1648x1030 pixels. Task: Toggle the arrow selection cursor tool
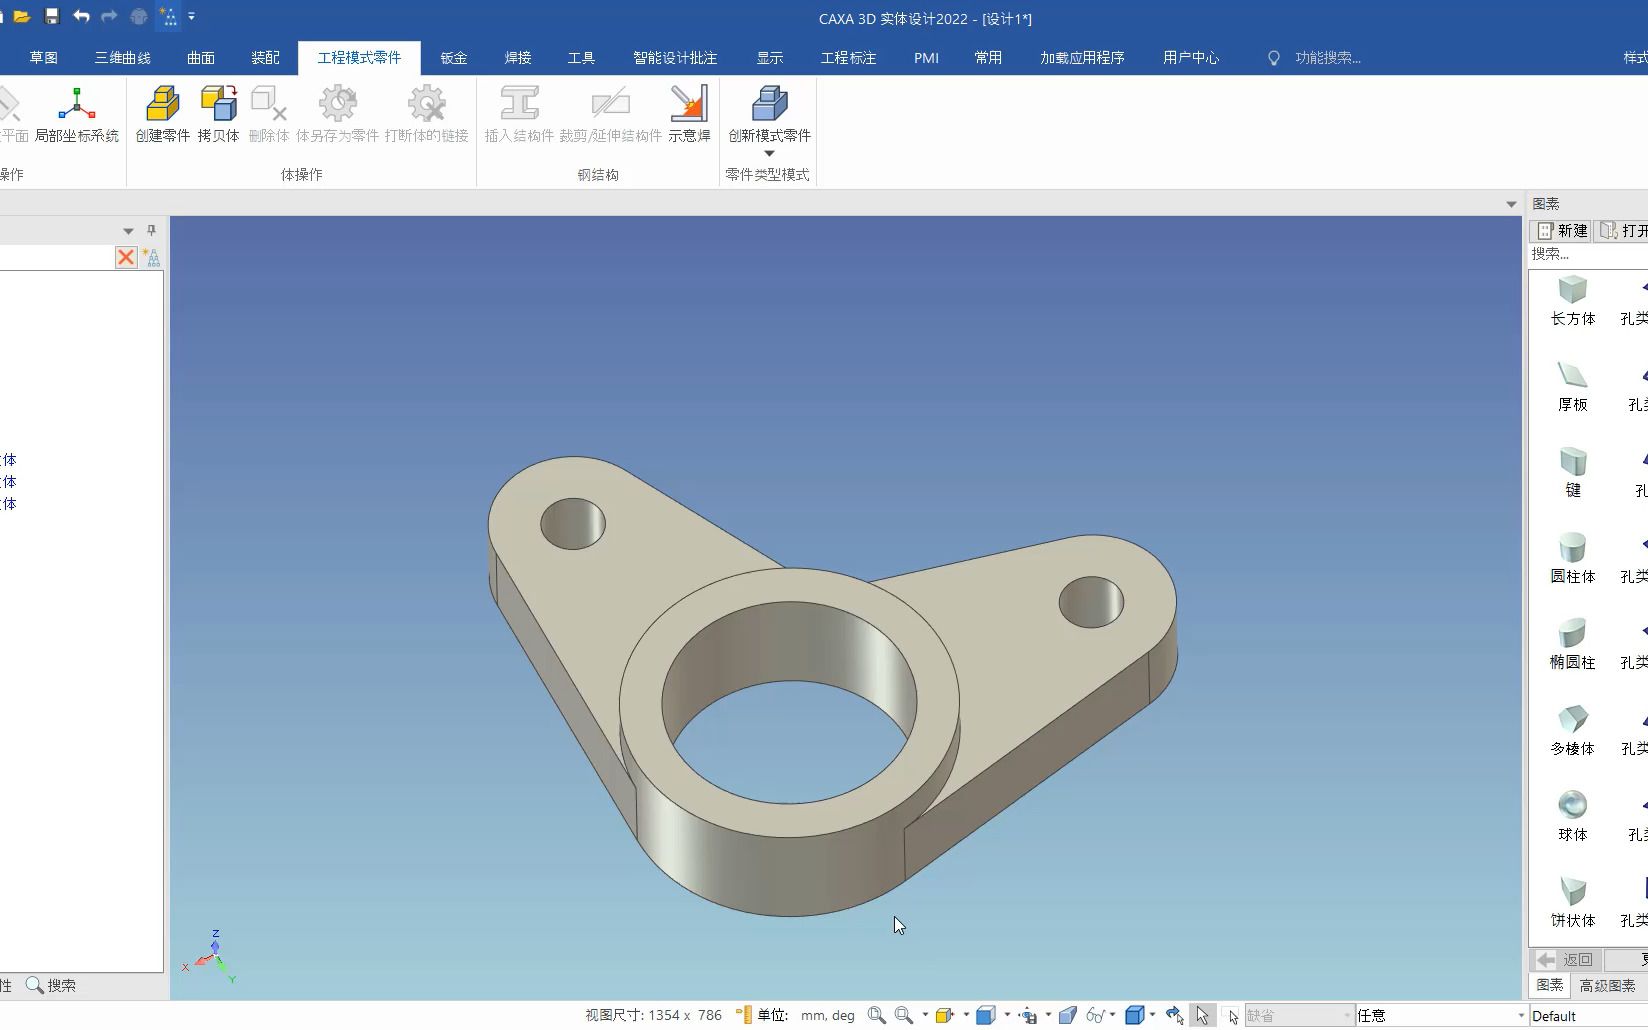point(1203,1015)
